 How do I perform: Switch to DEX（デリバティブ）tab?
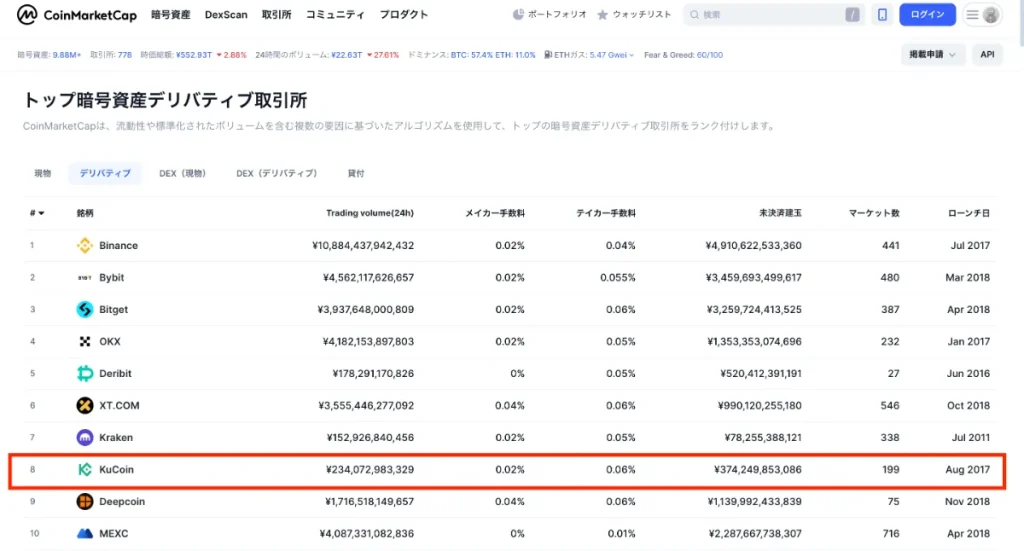[x=277, y=173]
